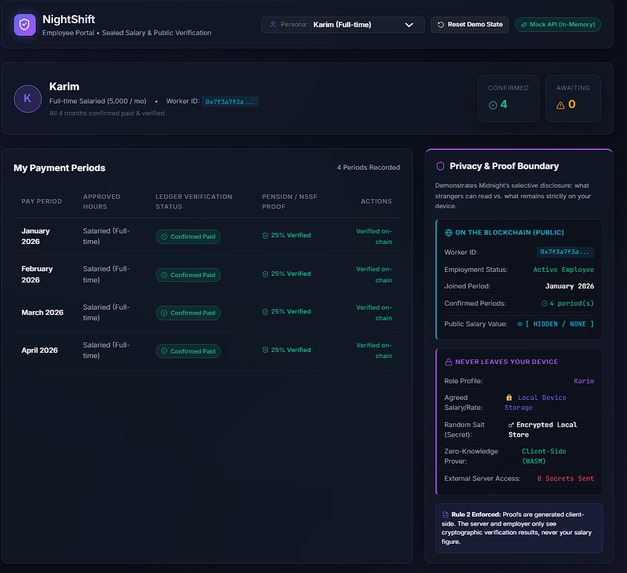Click the padlock icon before Local Device Storage

click(x=509, y=397)
